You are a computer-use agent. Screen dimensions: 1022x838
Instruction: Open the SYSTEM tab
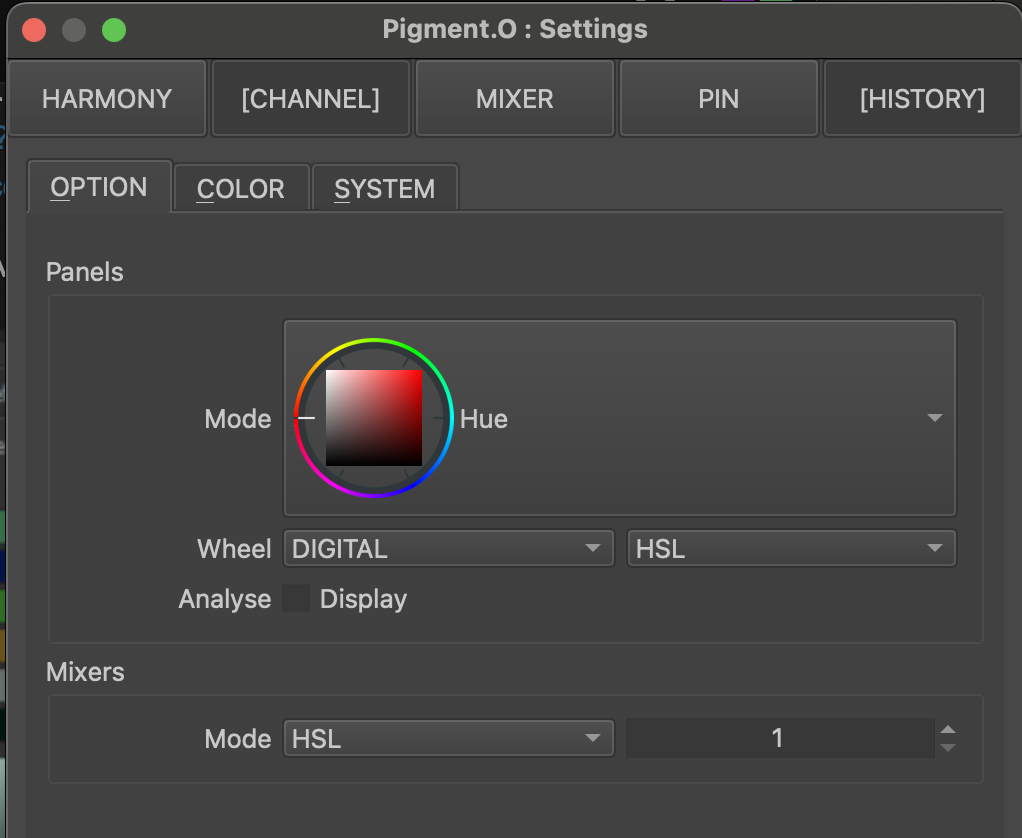point(385,189)
